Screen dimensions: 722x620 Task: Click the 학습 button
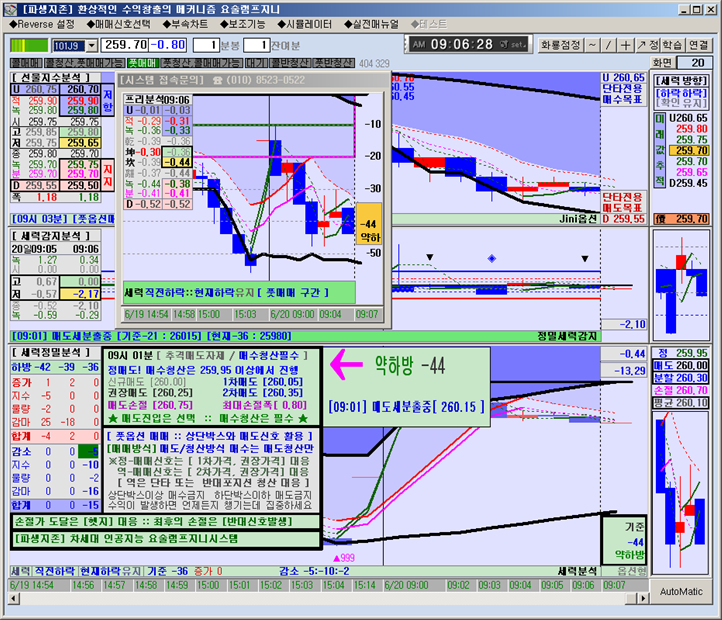pos(672,45)
